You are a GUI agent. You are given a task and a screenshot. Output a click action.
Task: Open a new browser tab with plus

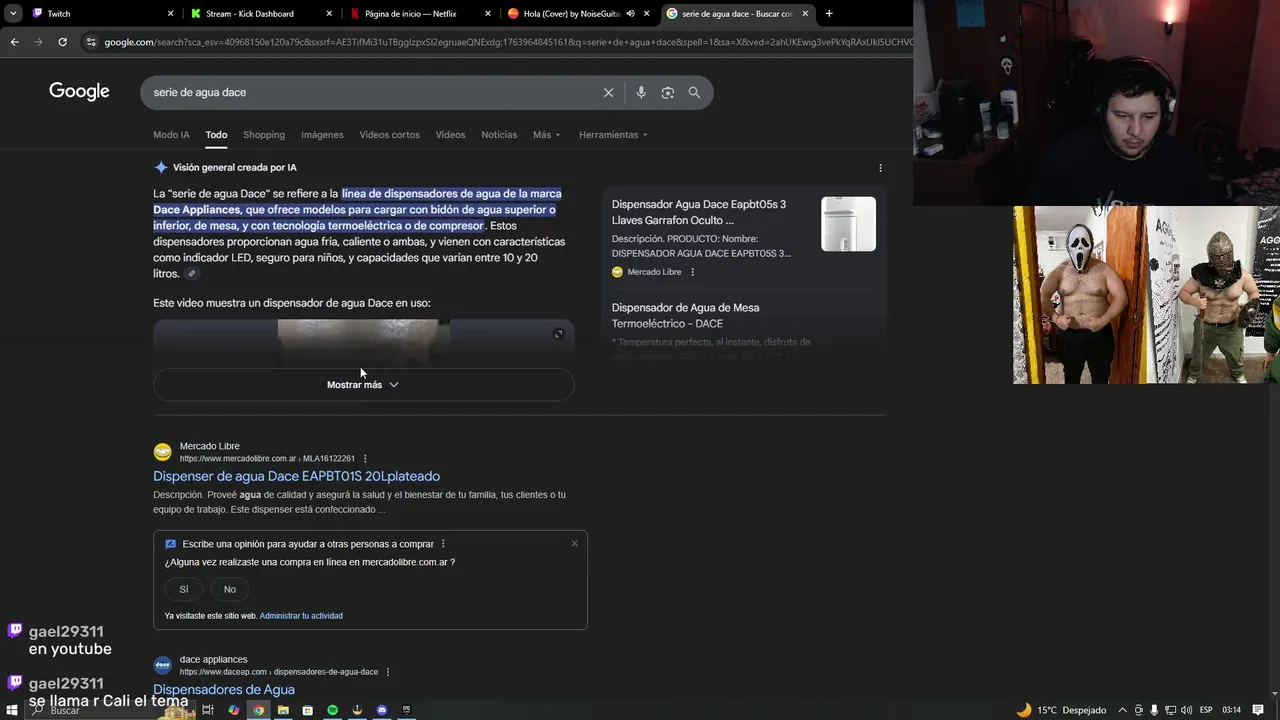(x=829, y=14)
